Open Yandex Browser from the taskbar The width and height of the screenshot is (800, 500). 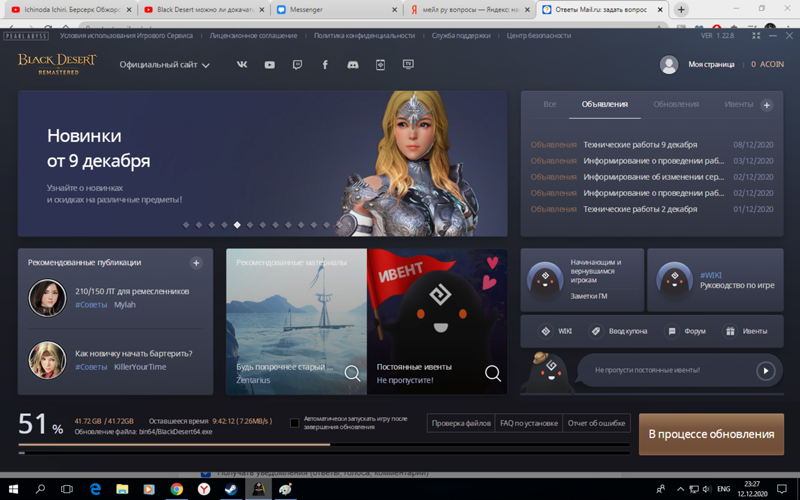click(x=204, y=489)
